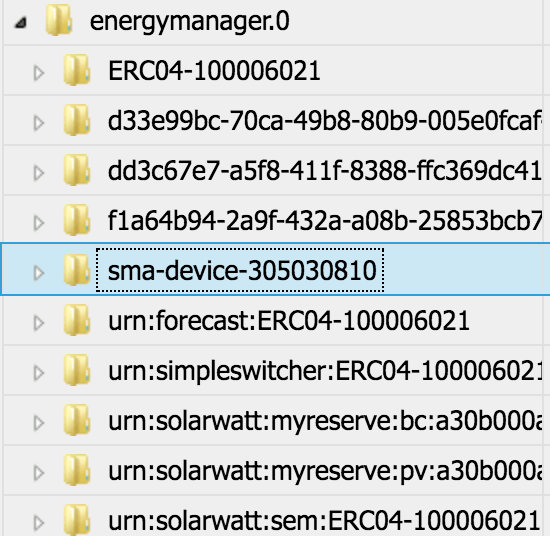Click the ERC04-100006021 folder icon
The height and width of the screenshot is (536, 550).
pos(77,70)
